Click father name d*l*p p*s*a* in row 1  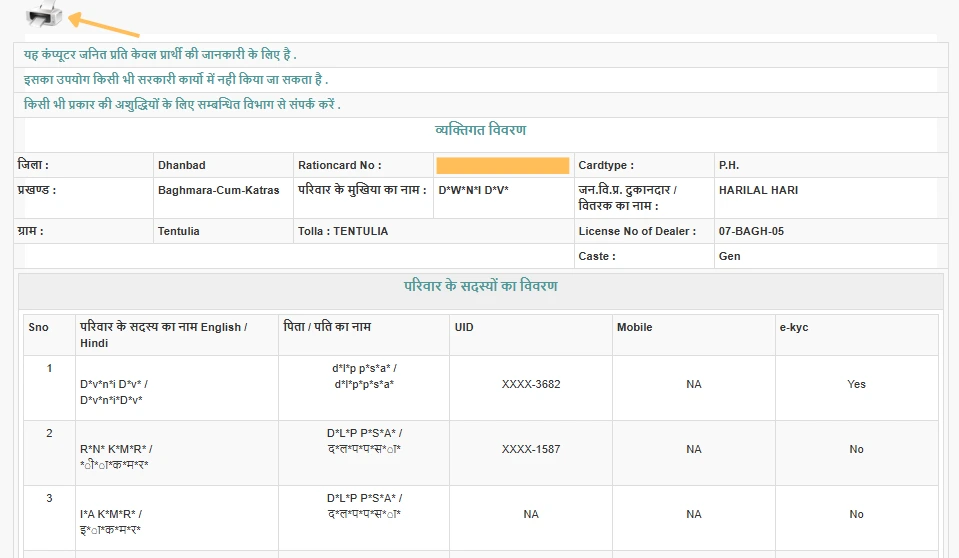pos(364,368)
